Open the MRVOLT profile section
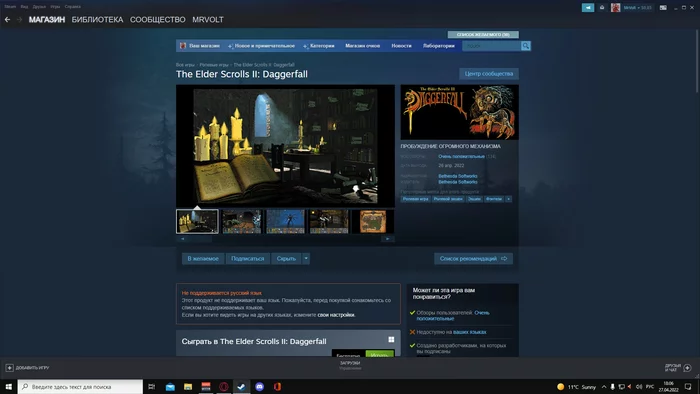The width and height of the screenshot is (700, 394). click(x=208, y=20)
